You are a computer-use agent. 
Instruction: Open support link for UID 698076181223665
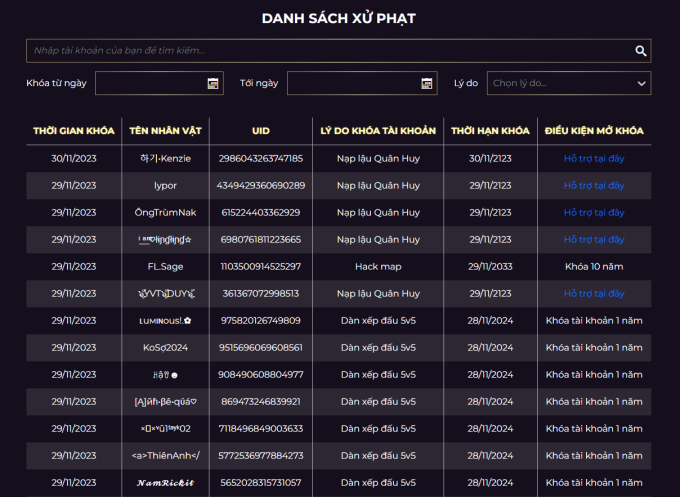(593, 240)
